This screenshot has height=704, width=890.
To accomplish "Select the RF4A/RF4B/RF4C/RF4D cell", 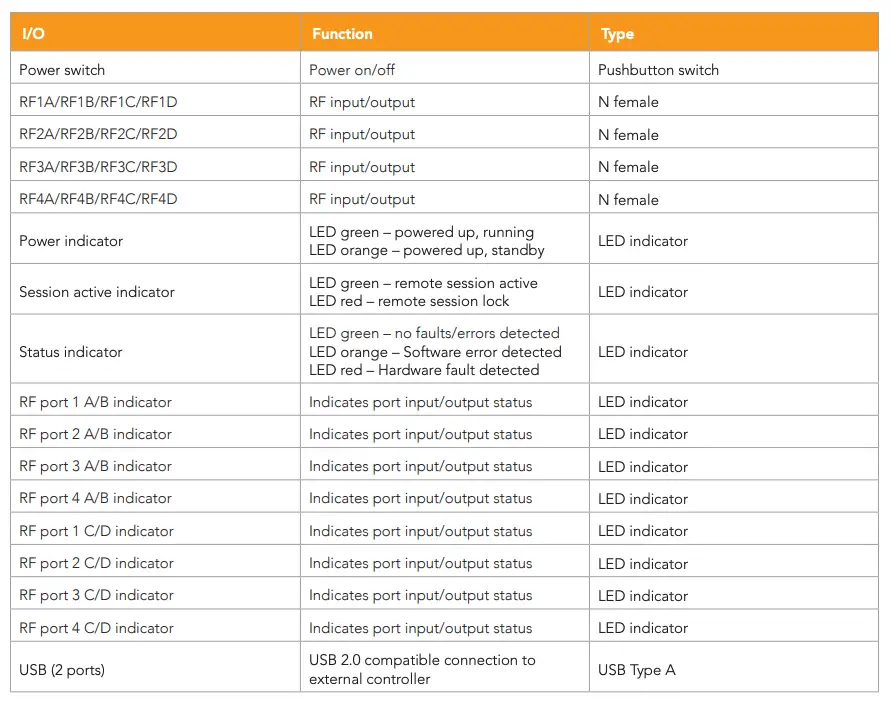I will pos(98,199).
